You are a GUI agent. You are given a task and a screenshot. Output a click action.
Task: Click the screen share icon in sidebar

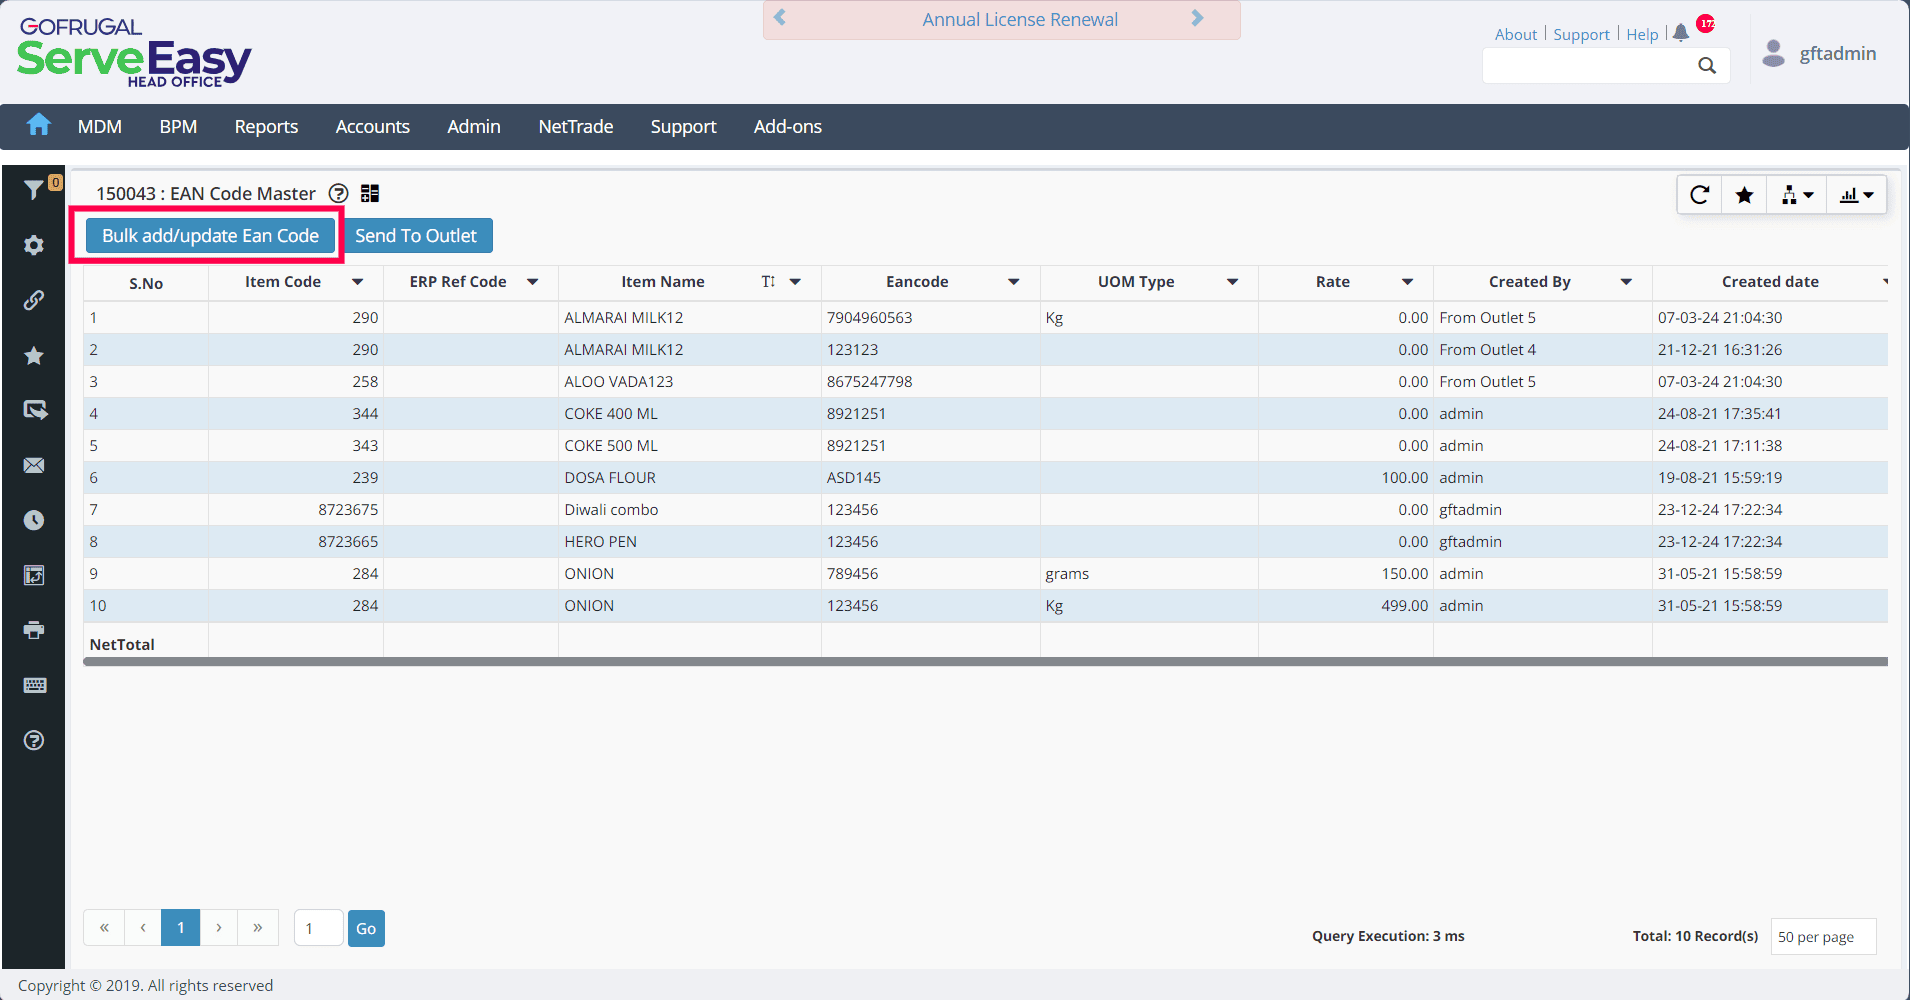coord(34,410)
